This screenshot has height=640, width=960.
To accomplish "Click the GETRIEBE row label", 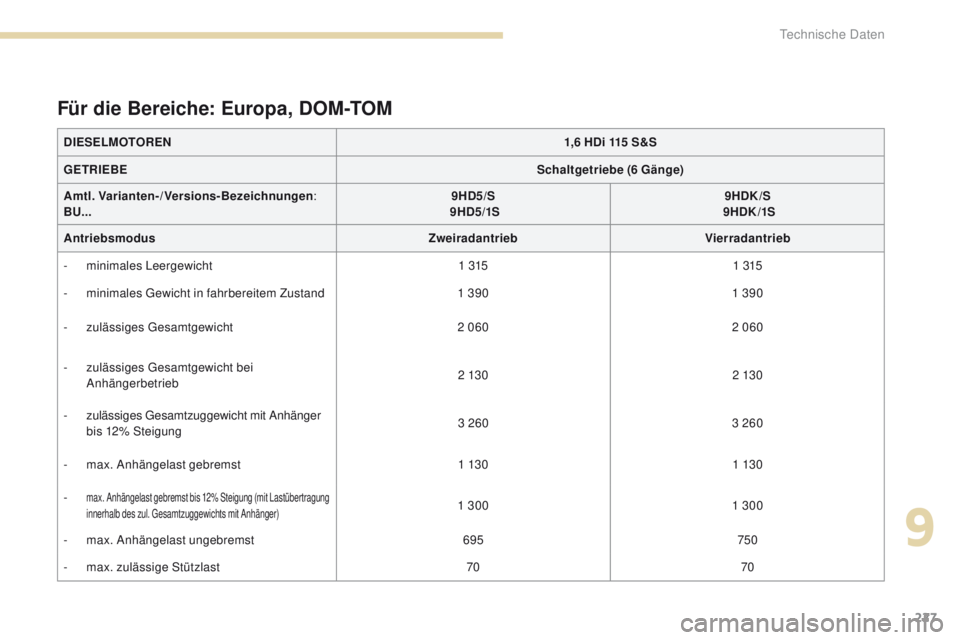I will 98,170.
